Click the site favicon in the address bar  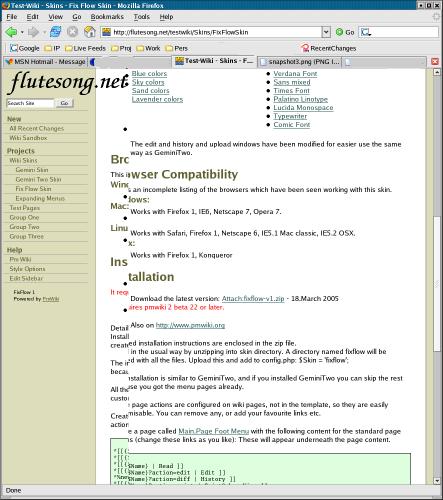click(x=106, y=32)
